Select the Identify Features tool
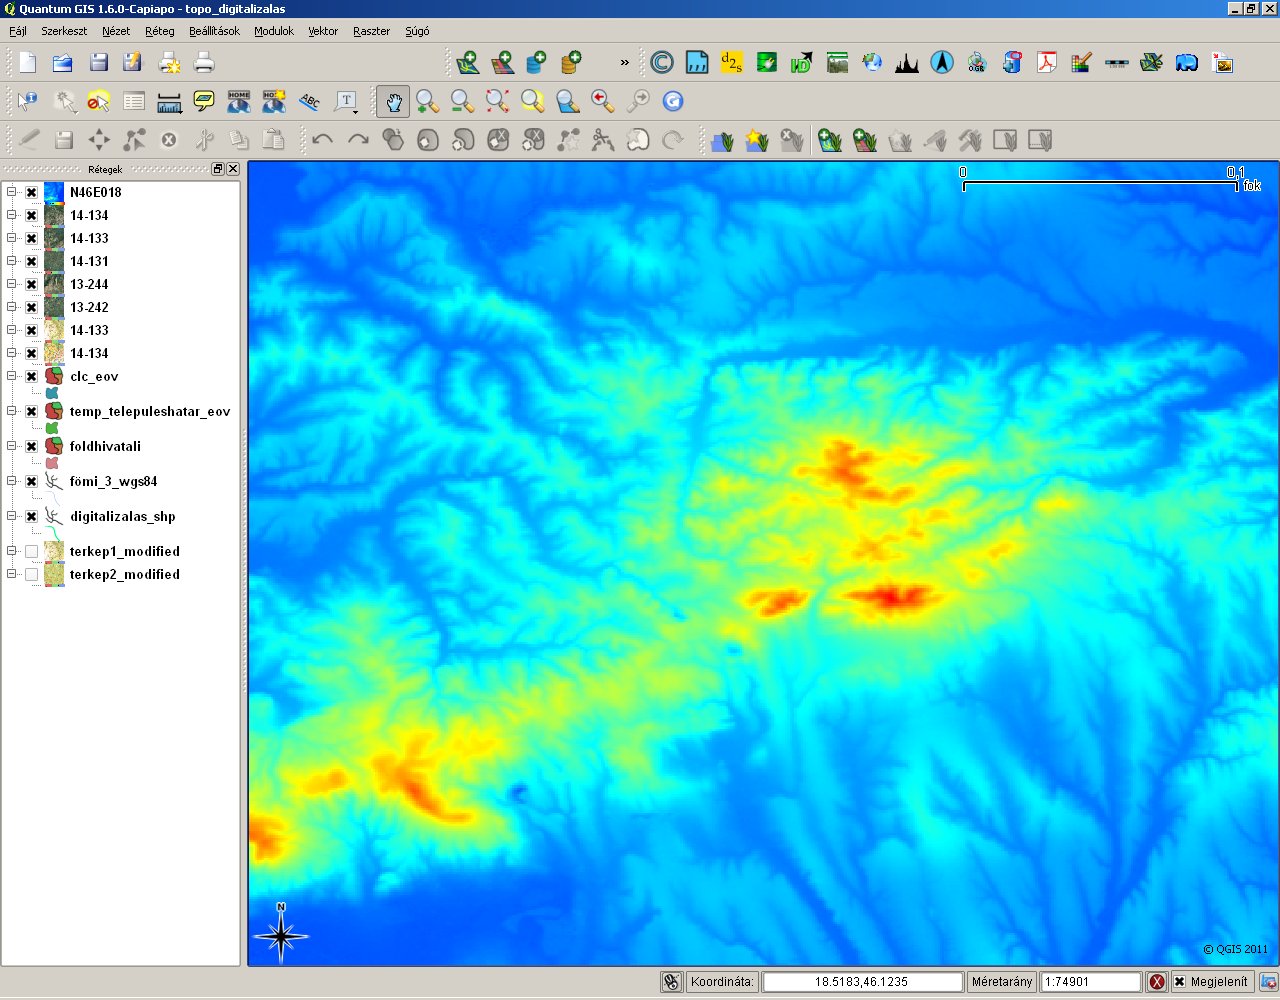This screenshot has width=1280, height=1000. coord(27,101)
